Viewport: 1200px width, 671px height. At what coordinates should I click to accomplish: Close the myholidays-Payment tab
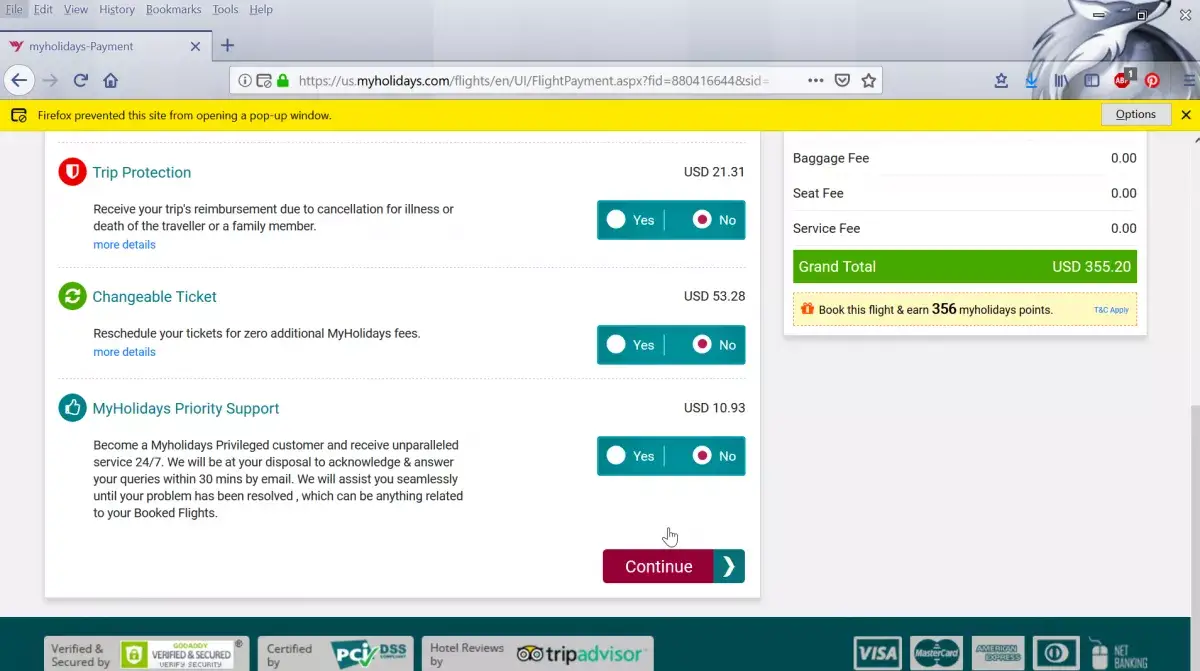(x=195, y=46)
